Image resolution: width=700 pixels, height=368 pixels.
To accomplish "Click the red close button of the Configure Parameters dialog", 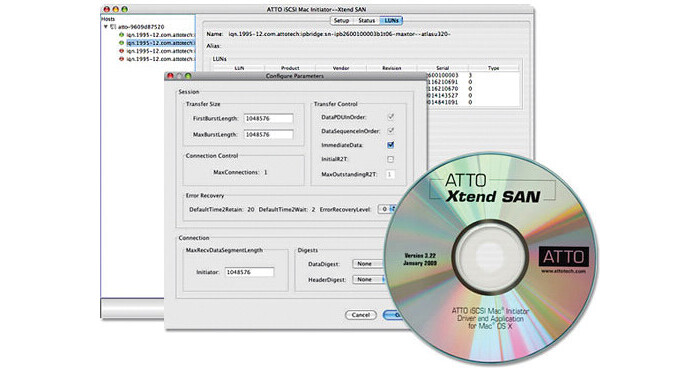I will tap(170, 76).
